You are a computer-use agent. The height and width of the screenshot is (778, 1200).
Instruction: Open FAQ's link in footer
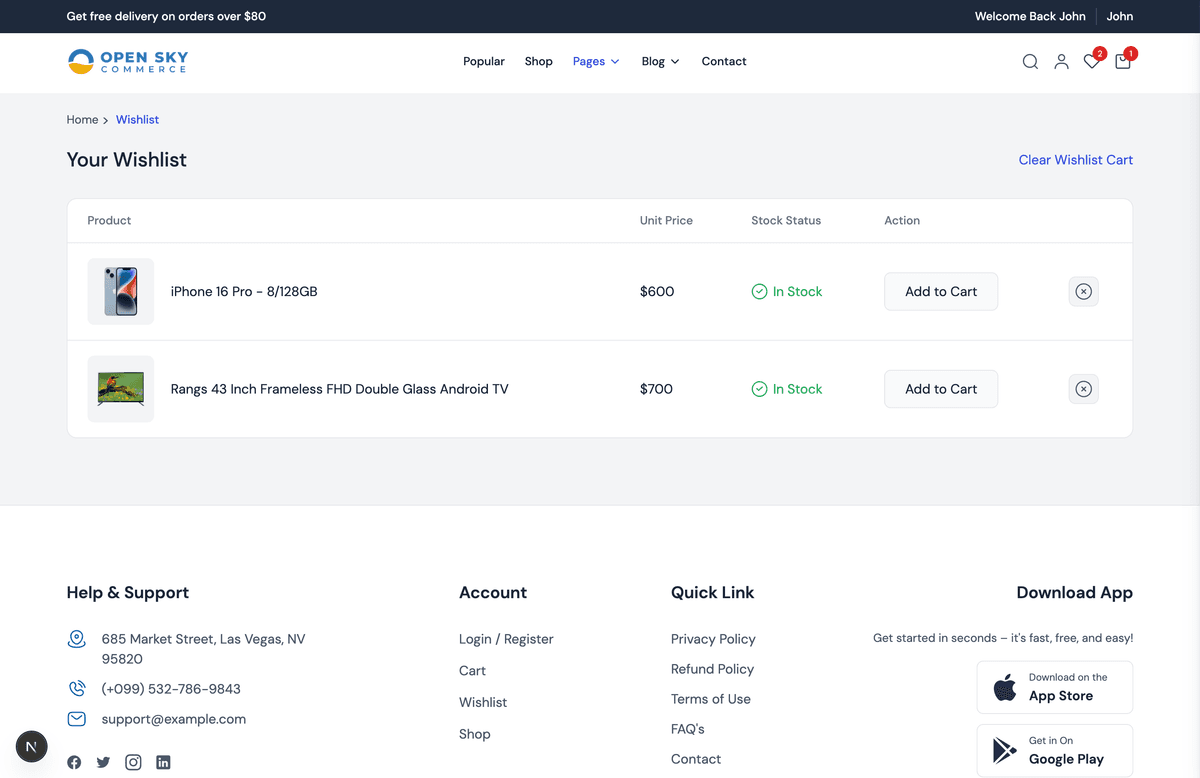point(688,729)
